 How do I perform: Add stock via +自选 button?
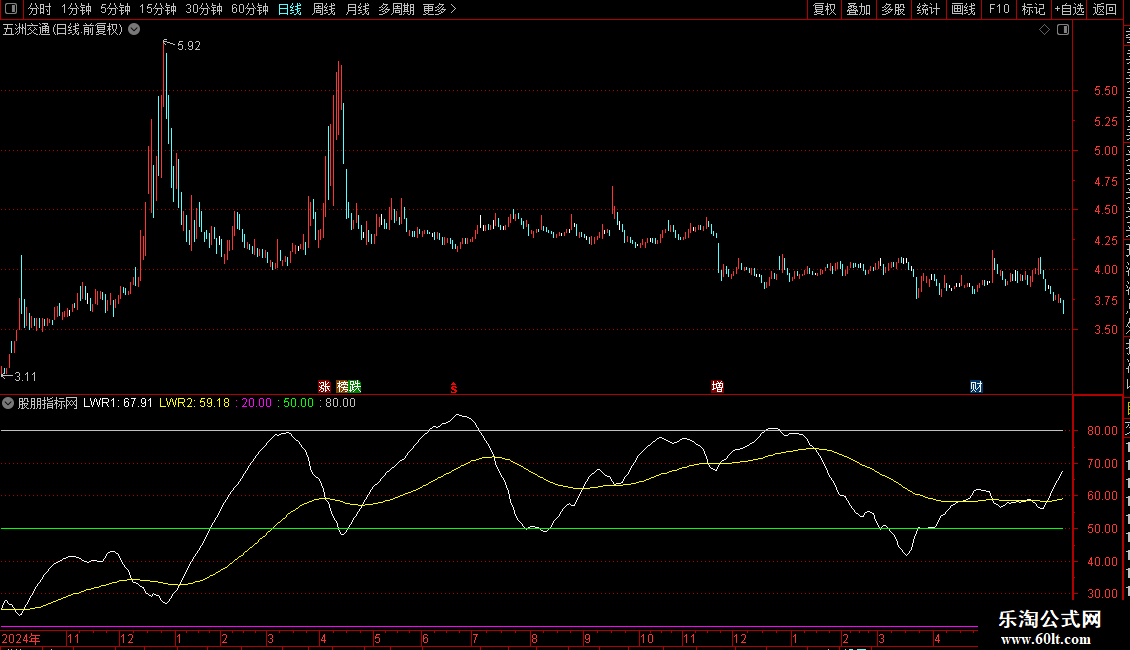(x=1069, y=9)
